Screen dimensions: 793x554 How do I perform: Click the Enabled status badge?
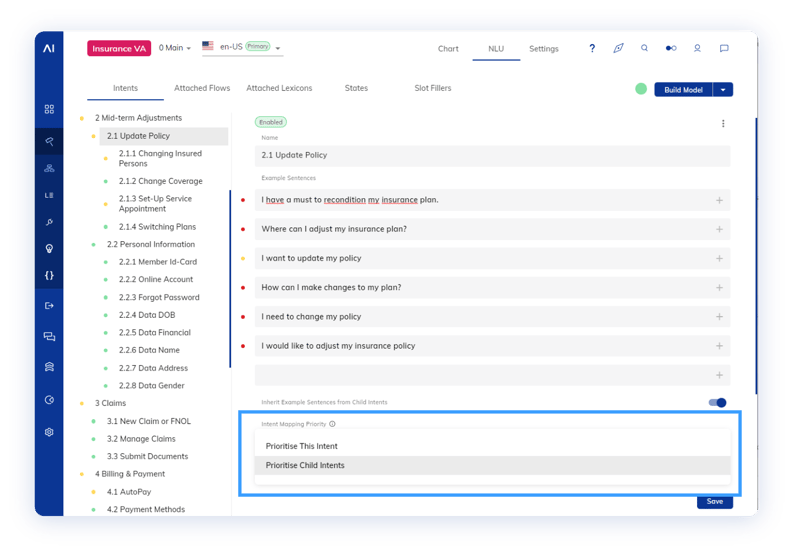pos(271,122)
